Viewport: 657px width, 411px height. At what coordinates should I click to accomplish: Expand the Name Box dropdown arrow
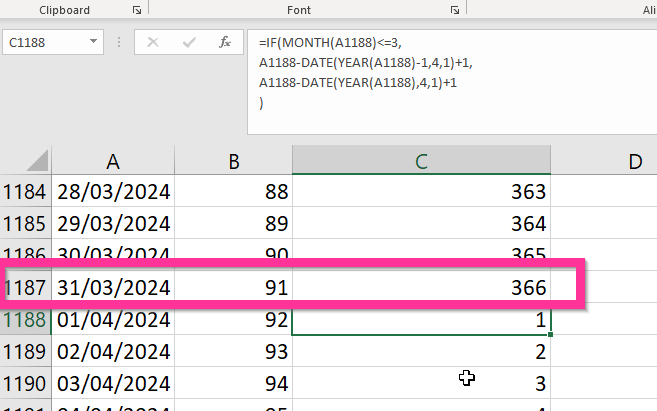click(x=94, y=43)
